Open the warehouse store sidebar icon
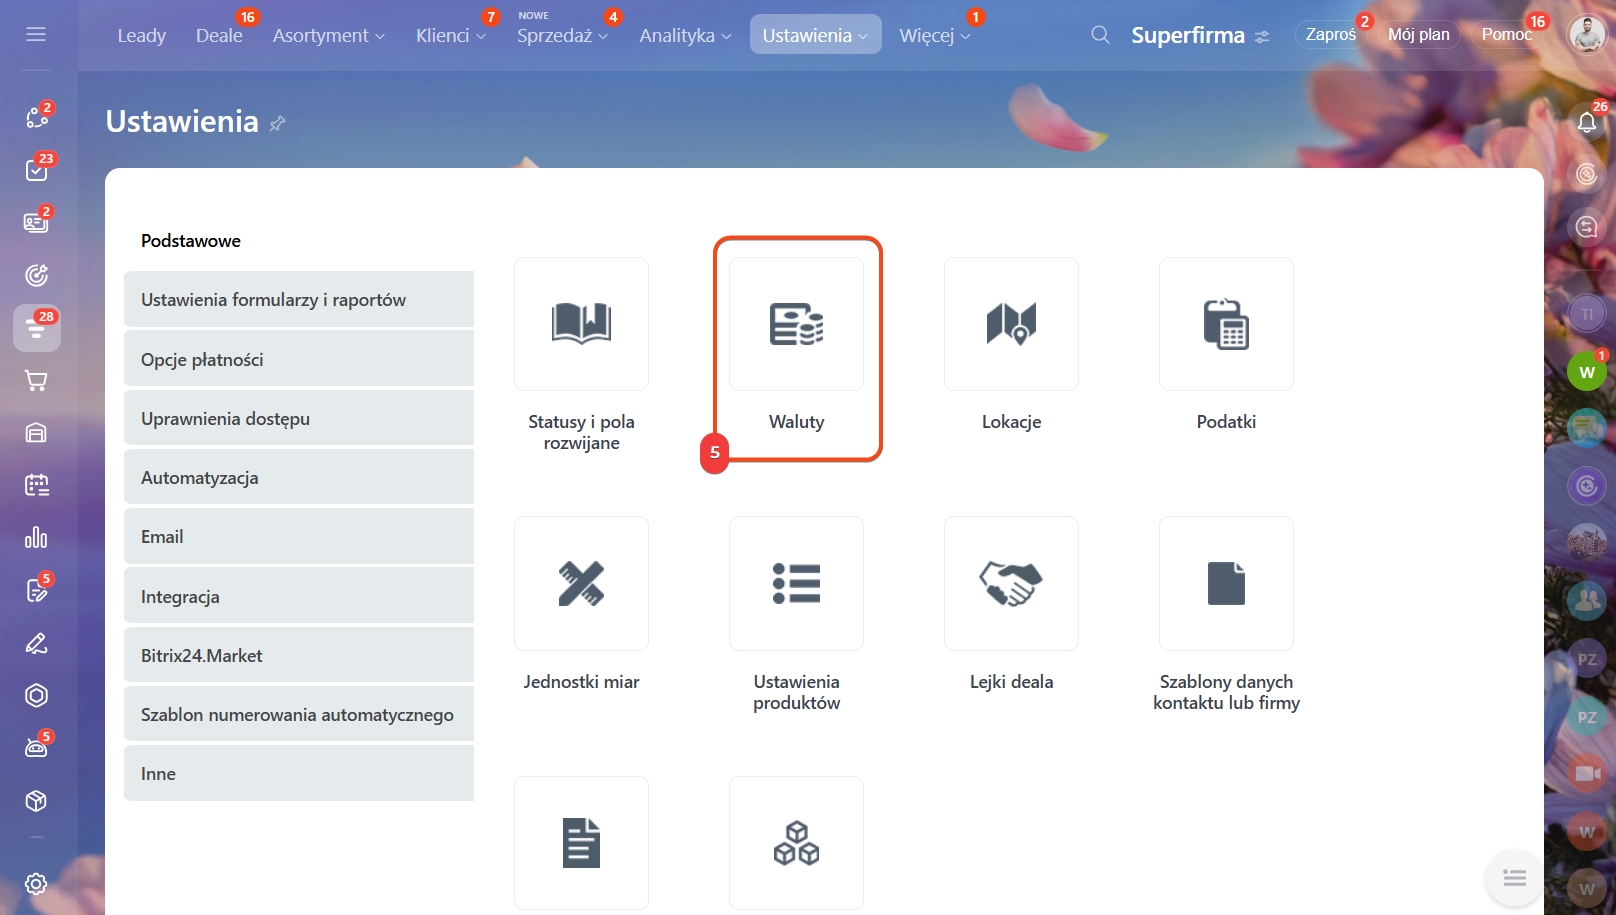Screen dimensions: 1616x915 37,433
